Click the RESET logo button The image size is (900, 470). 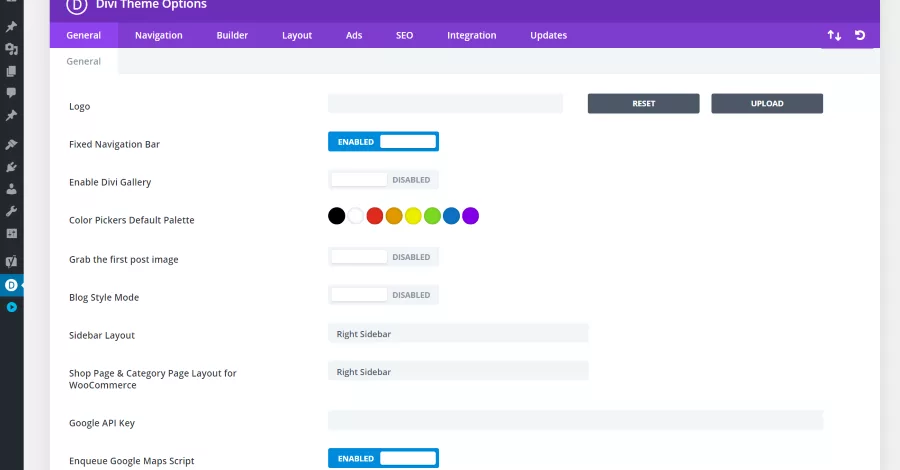pos(643,104)
